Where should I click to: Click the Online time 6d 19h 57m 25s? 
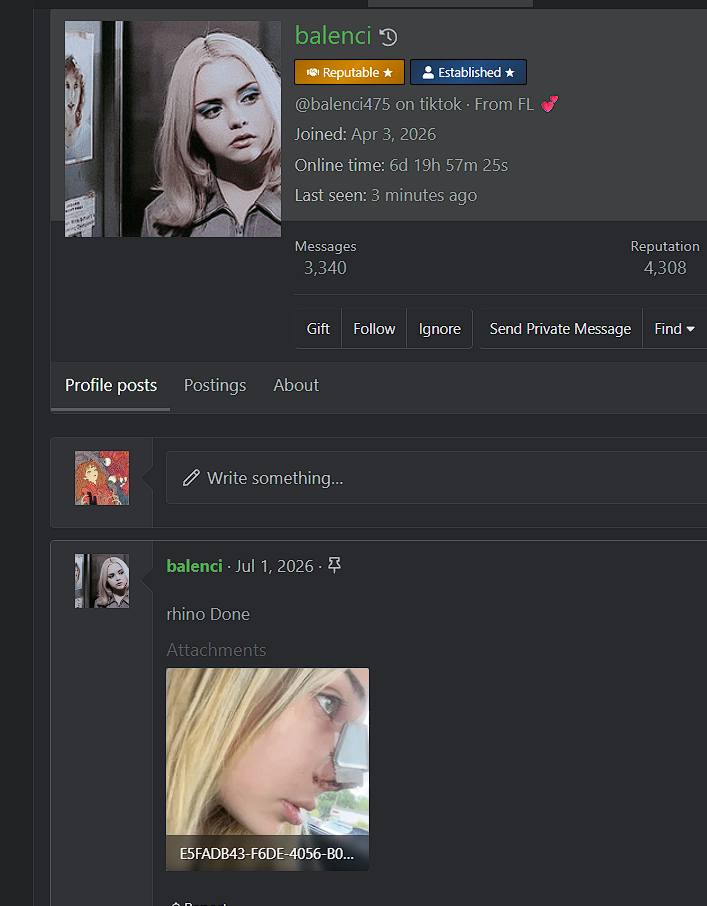pyautogui.click(x=401, y=165)
